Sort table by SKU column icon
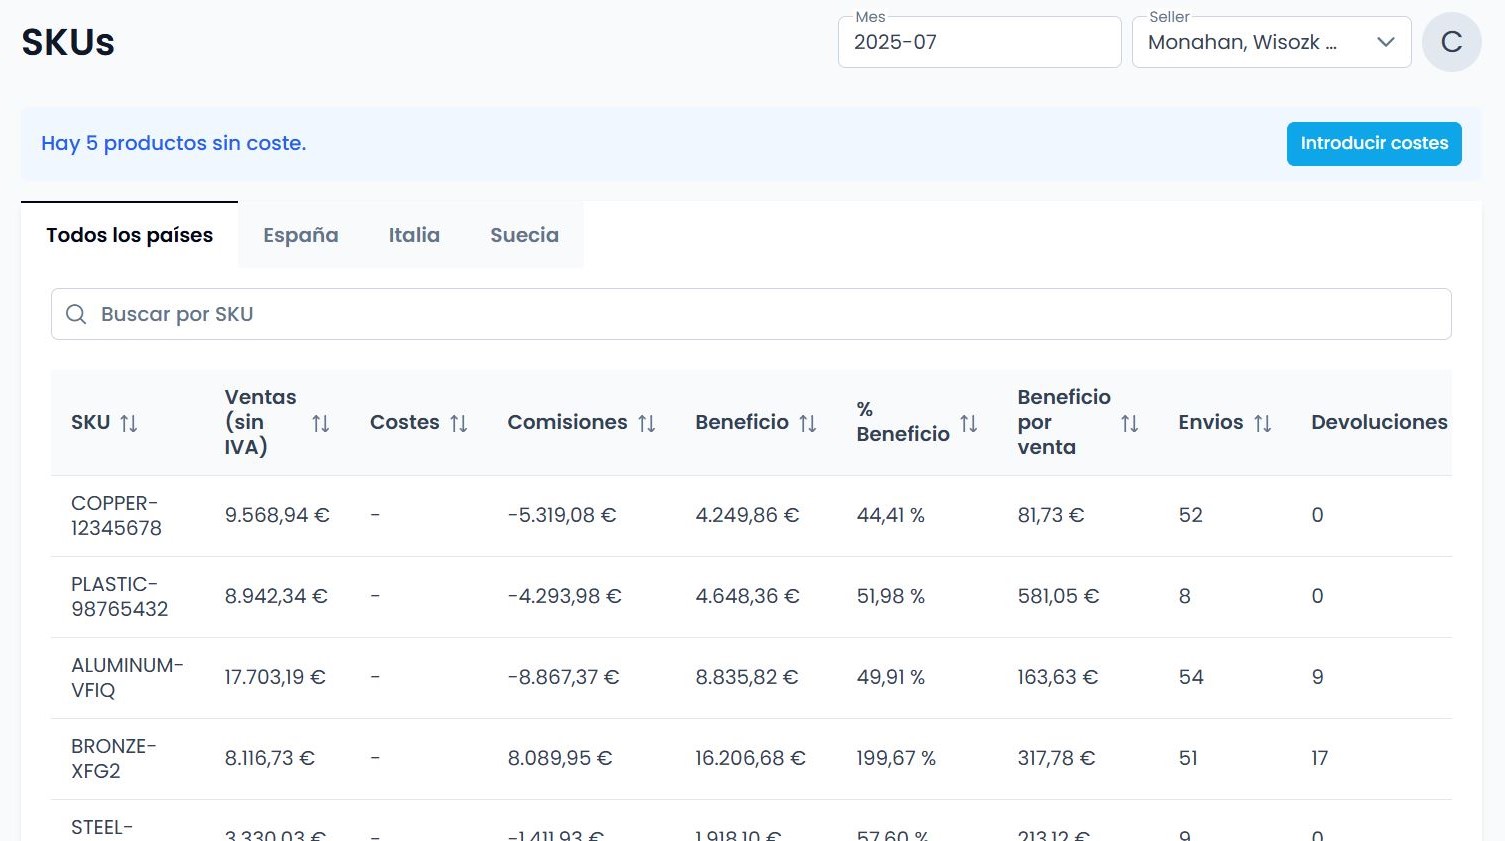 [129, 423]
